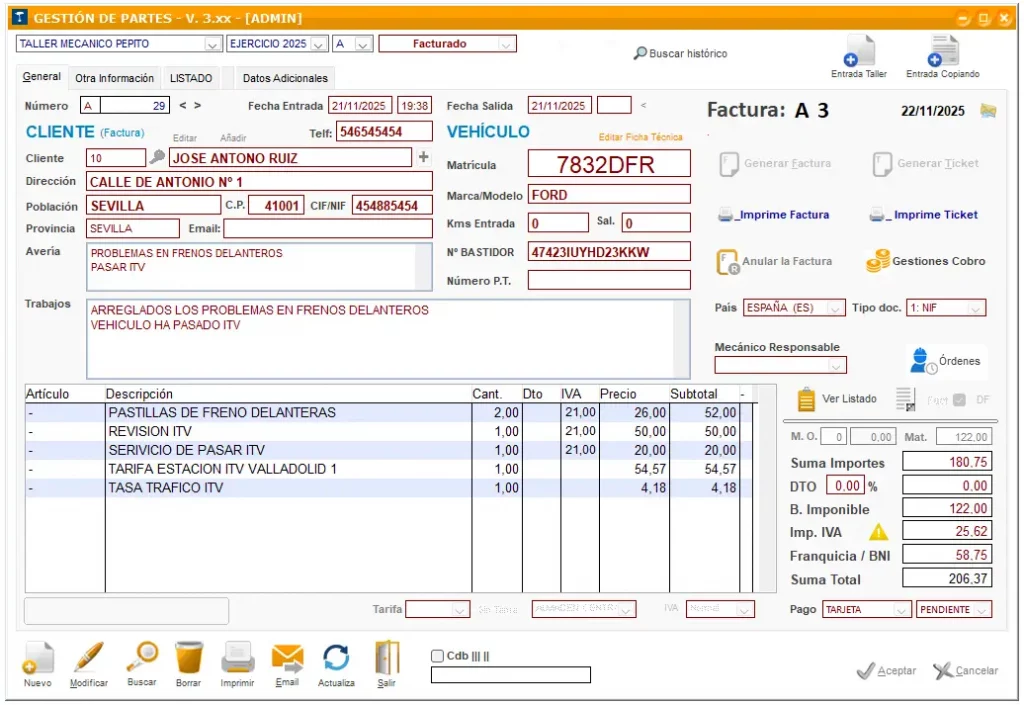Switch to the Otra Información tab
The width and height of the screenshot is (1024, 705).
[x=114, y=78]
